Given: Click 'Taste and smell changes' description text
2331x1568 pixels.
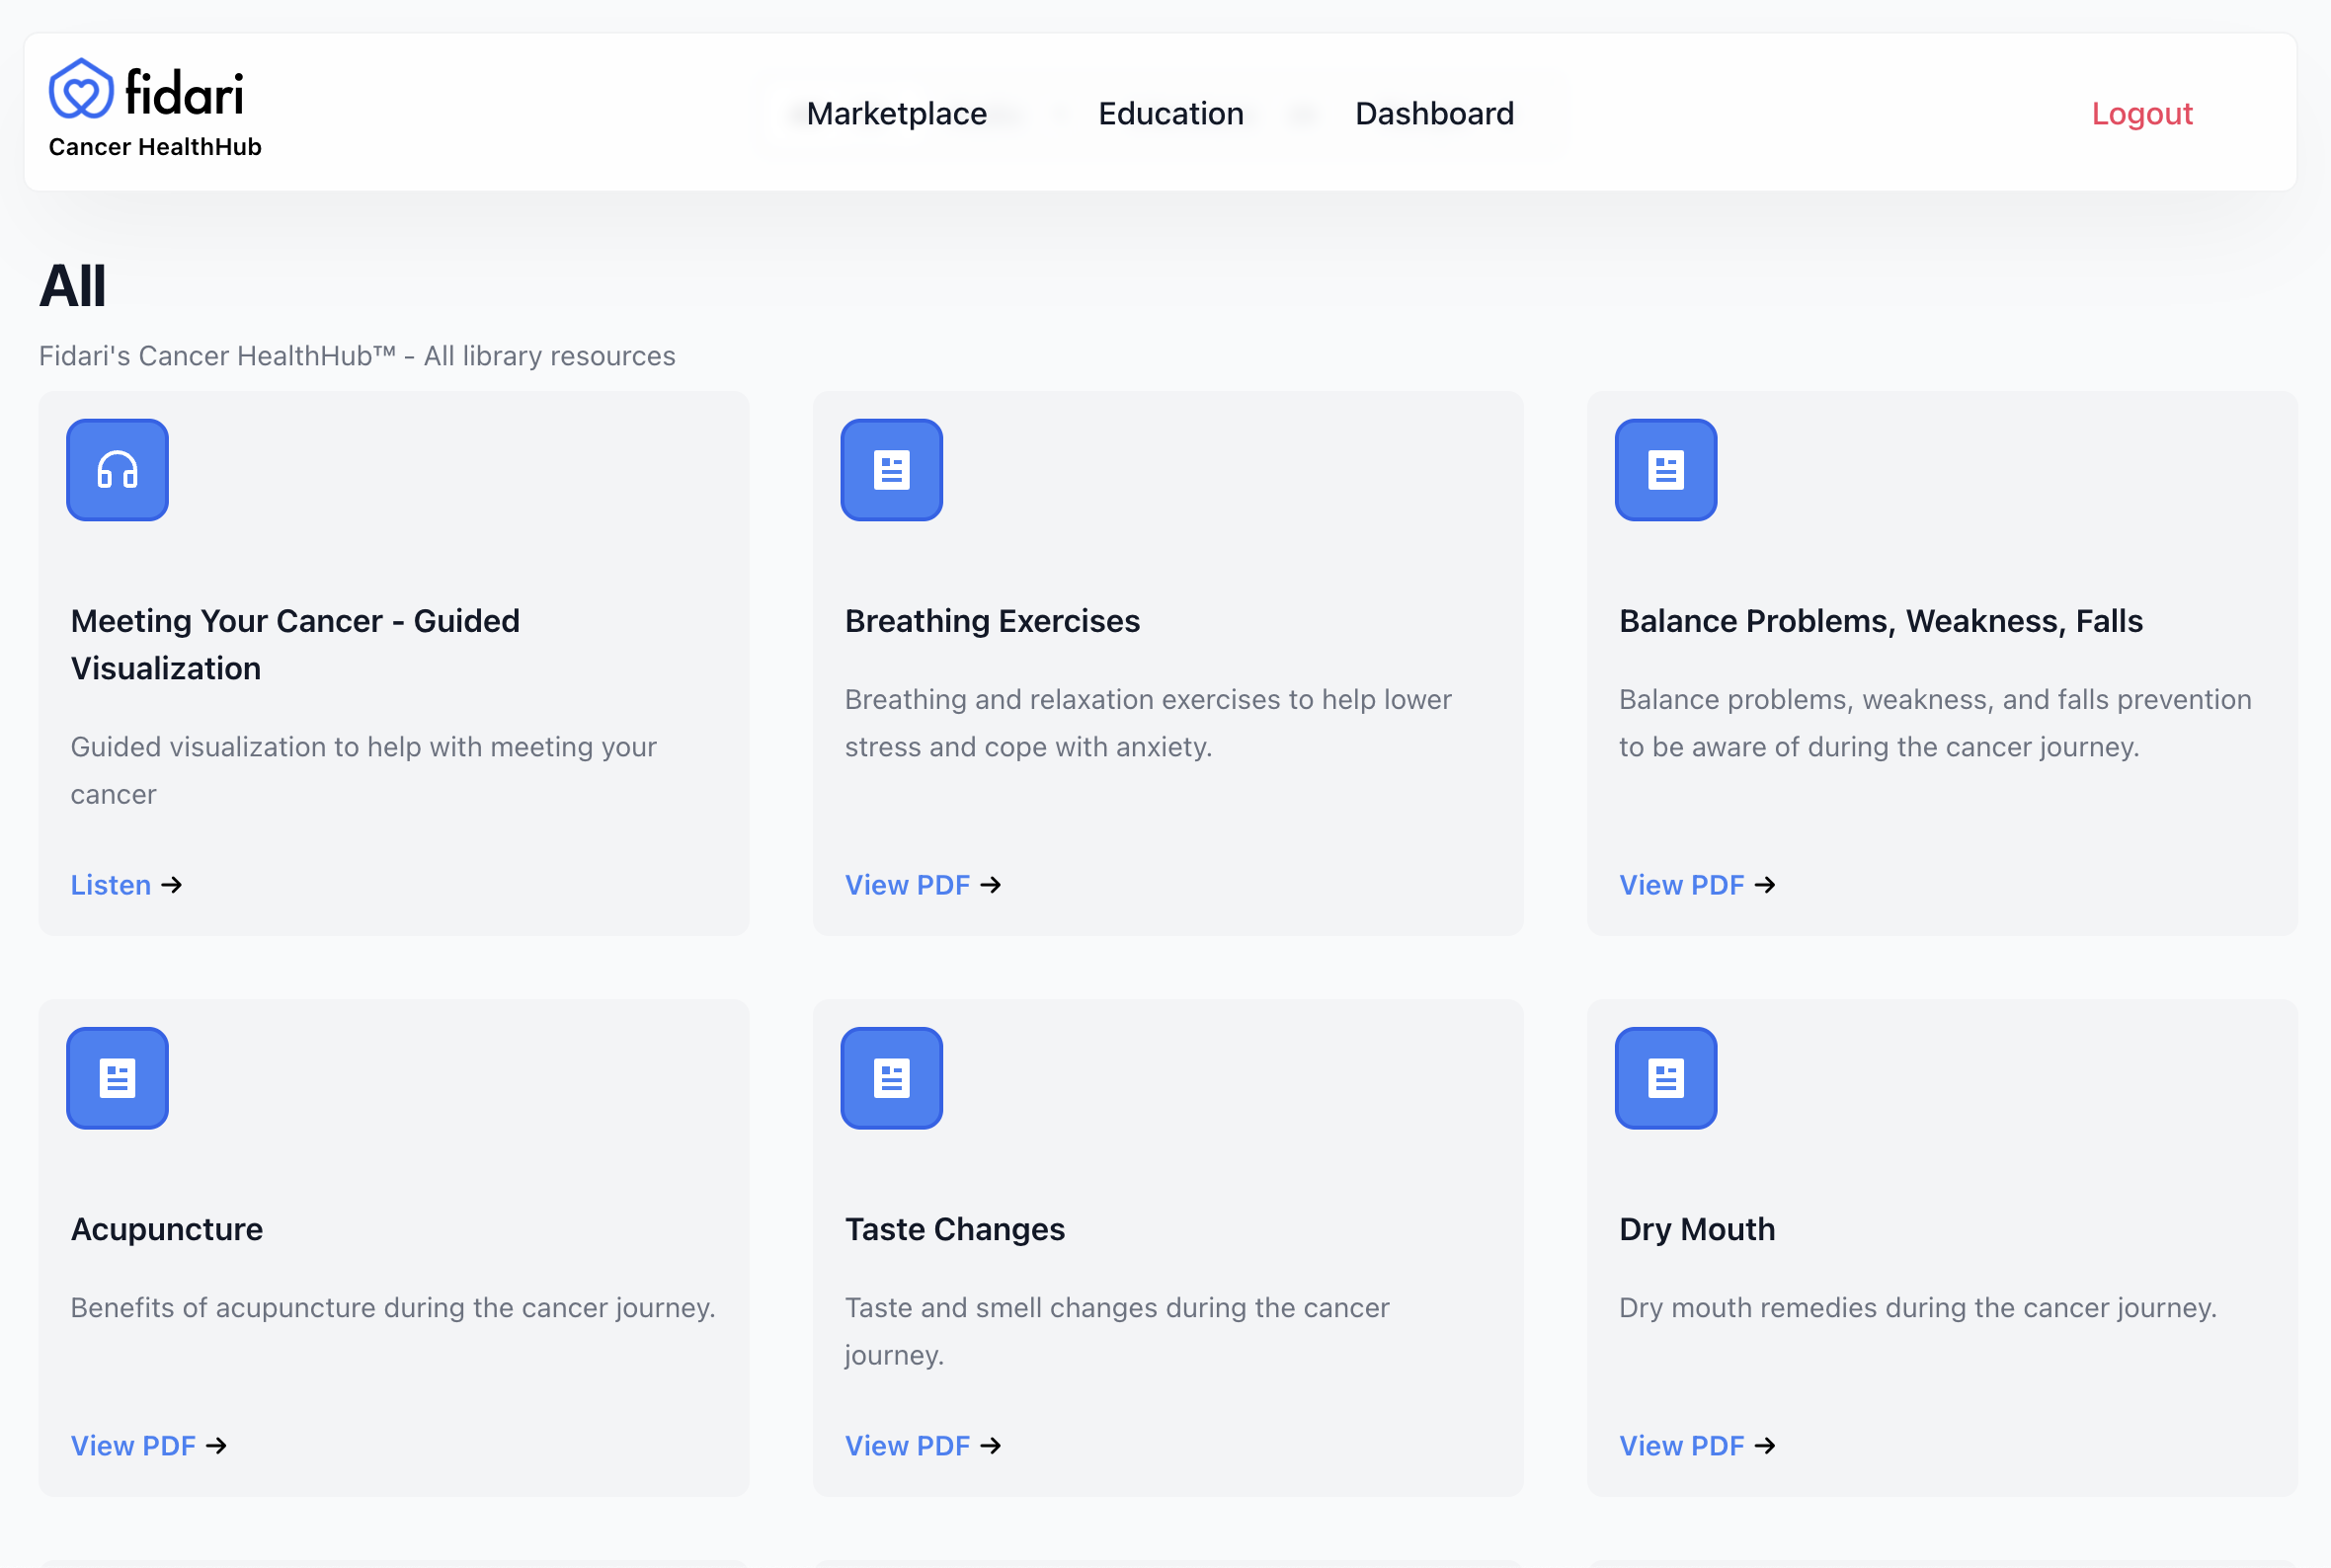Looking at the screenshot, I should 1117,1331.
